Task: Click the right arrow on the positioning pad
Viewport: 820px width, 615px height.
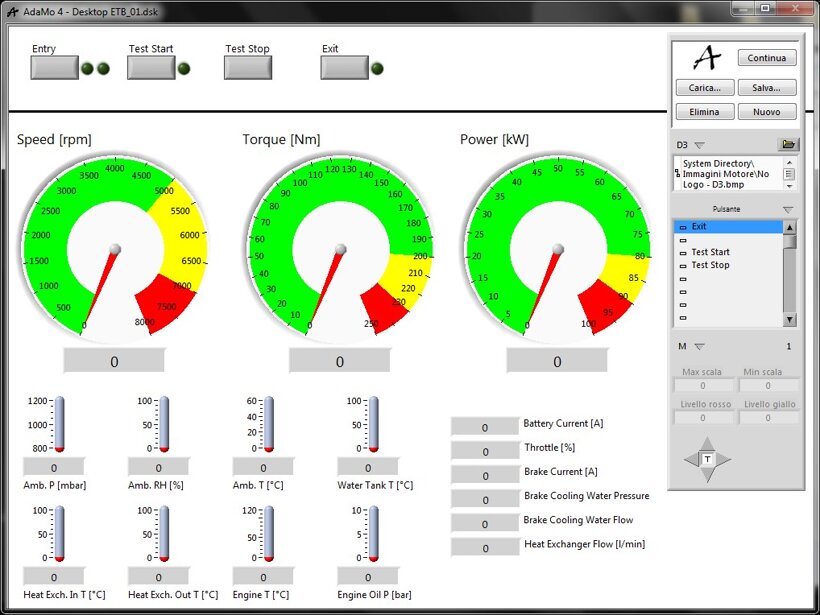Action: tap(723, 459)
